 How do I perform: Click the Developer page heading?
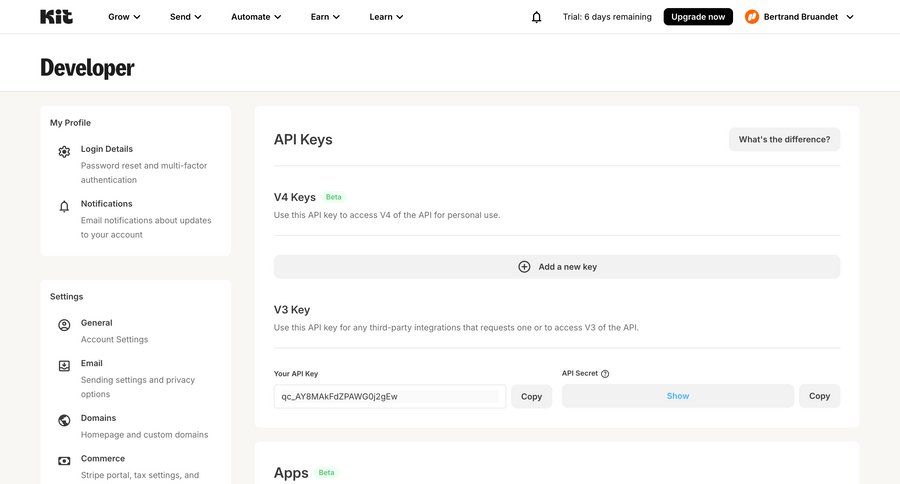(x=87, y=68)
